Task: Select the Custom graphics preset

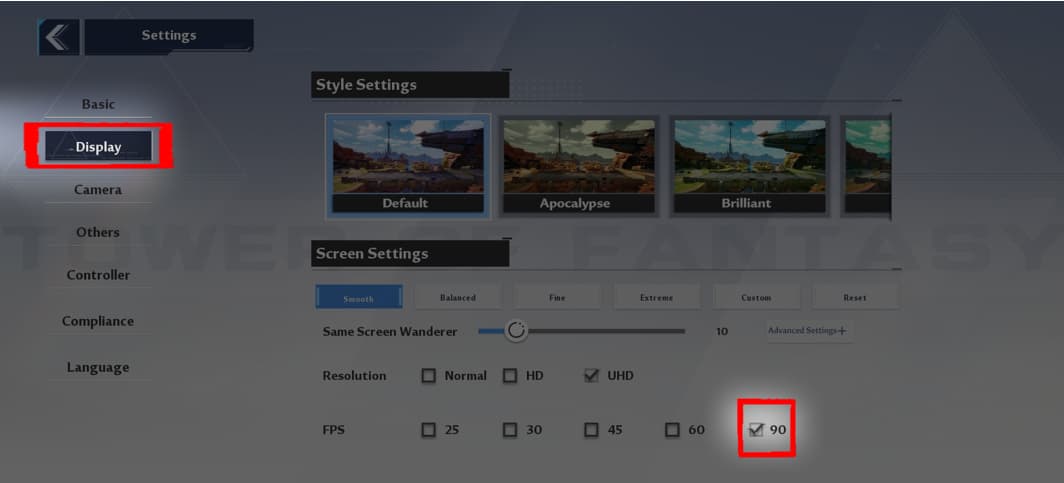Action: click(x=757, y=297)
